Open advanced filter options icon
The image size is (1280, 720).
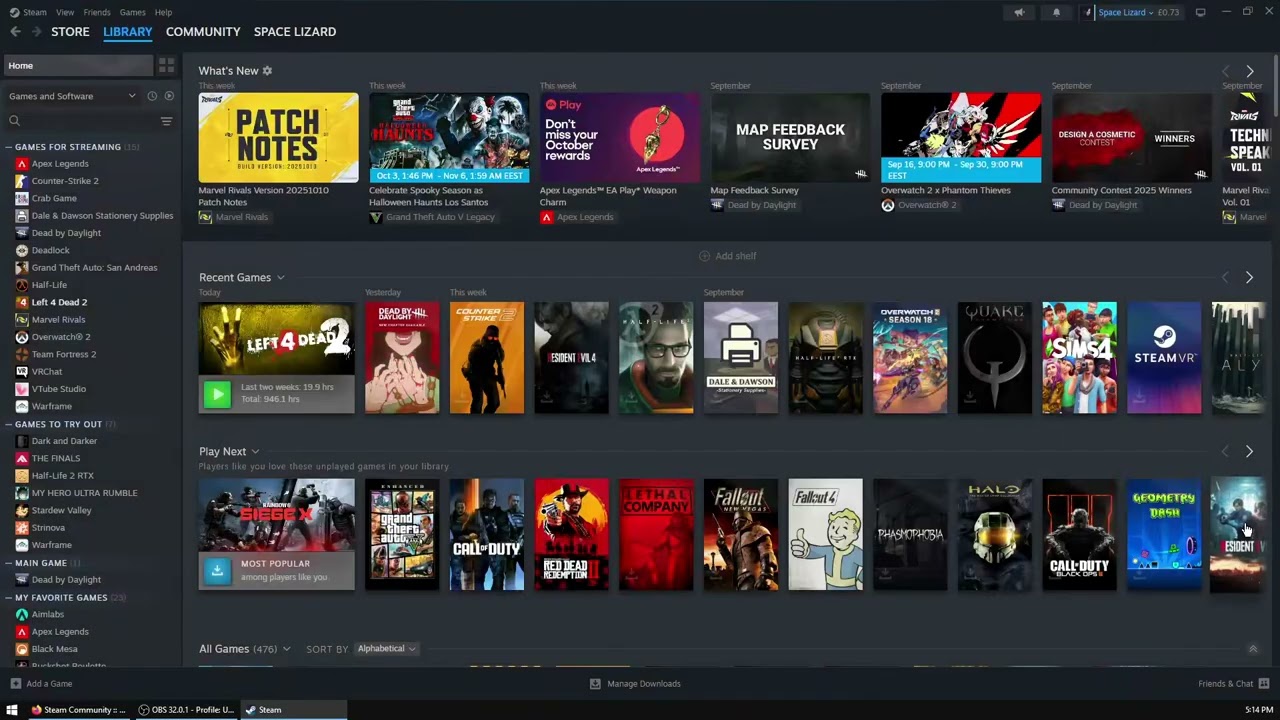(x=166, y=121)
